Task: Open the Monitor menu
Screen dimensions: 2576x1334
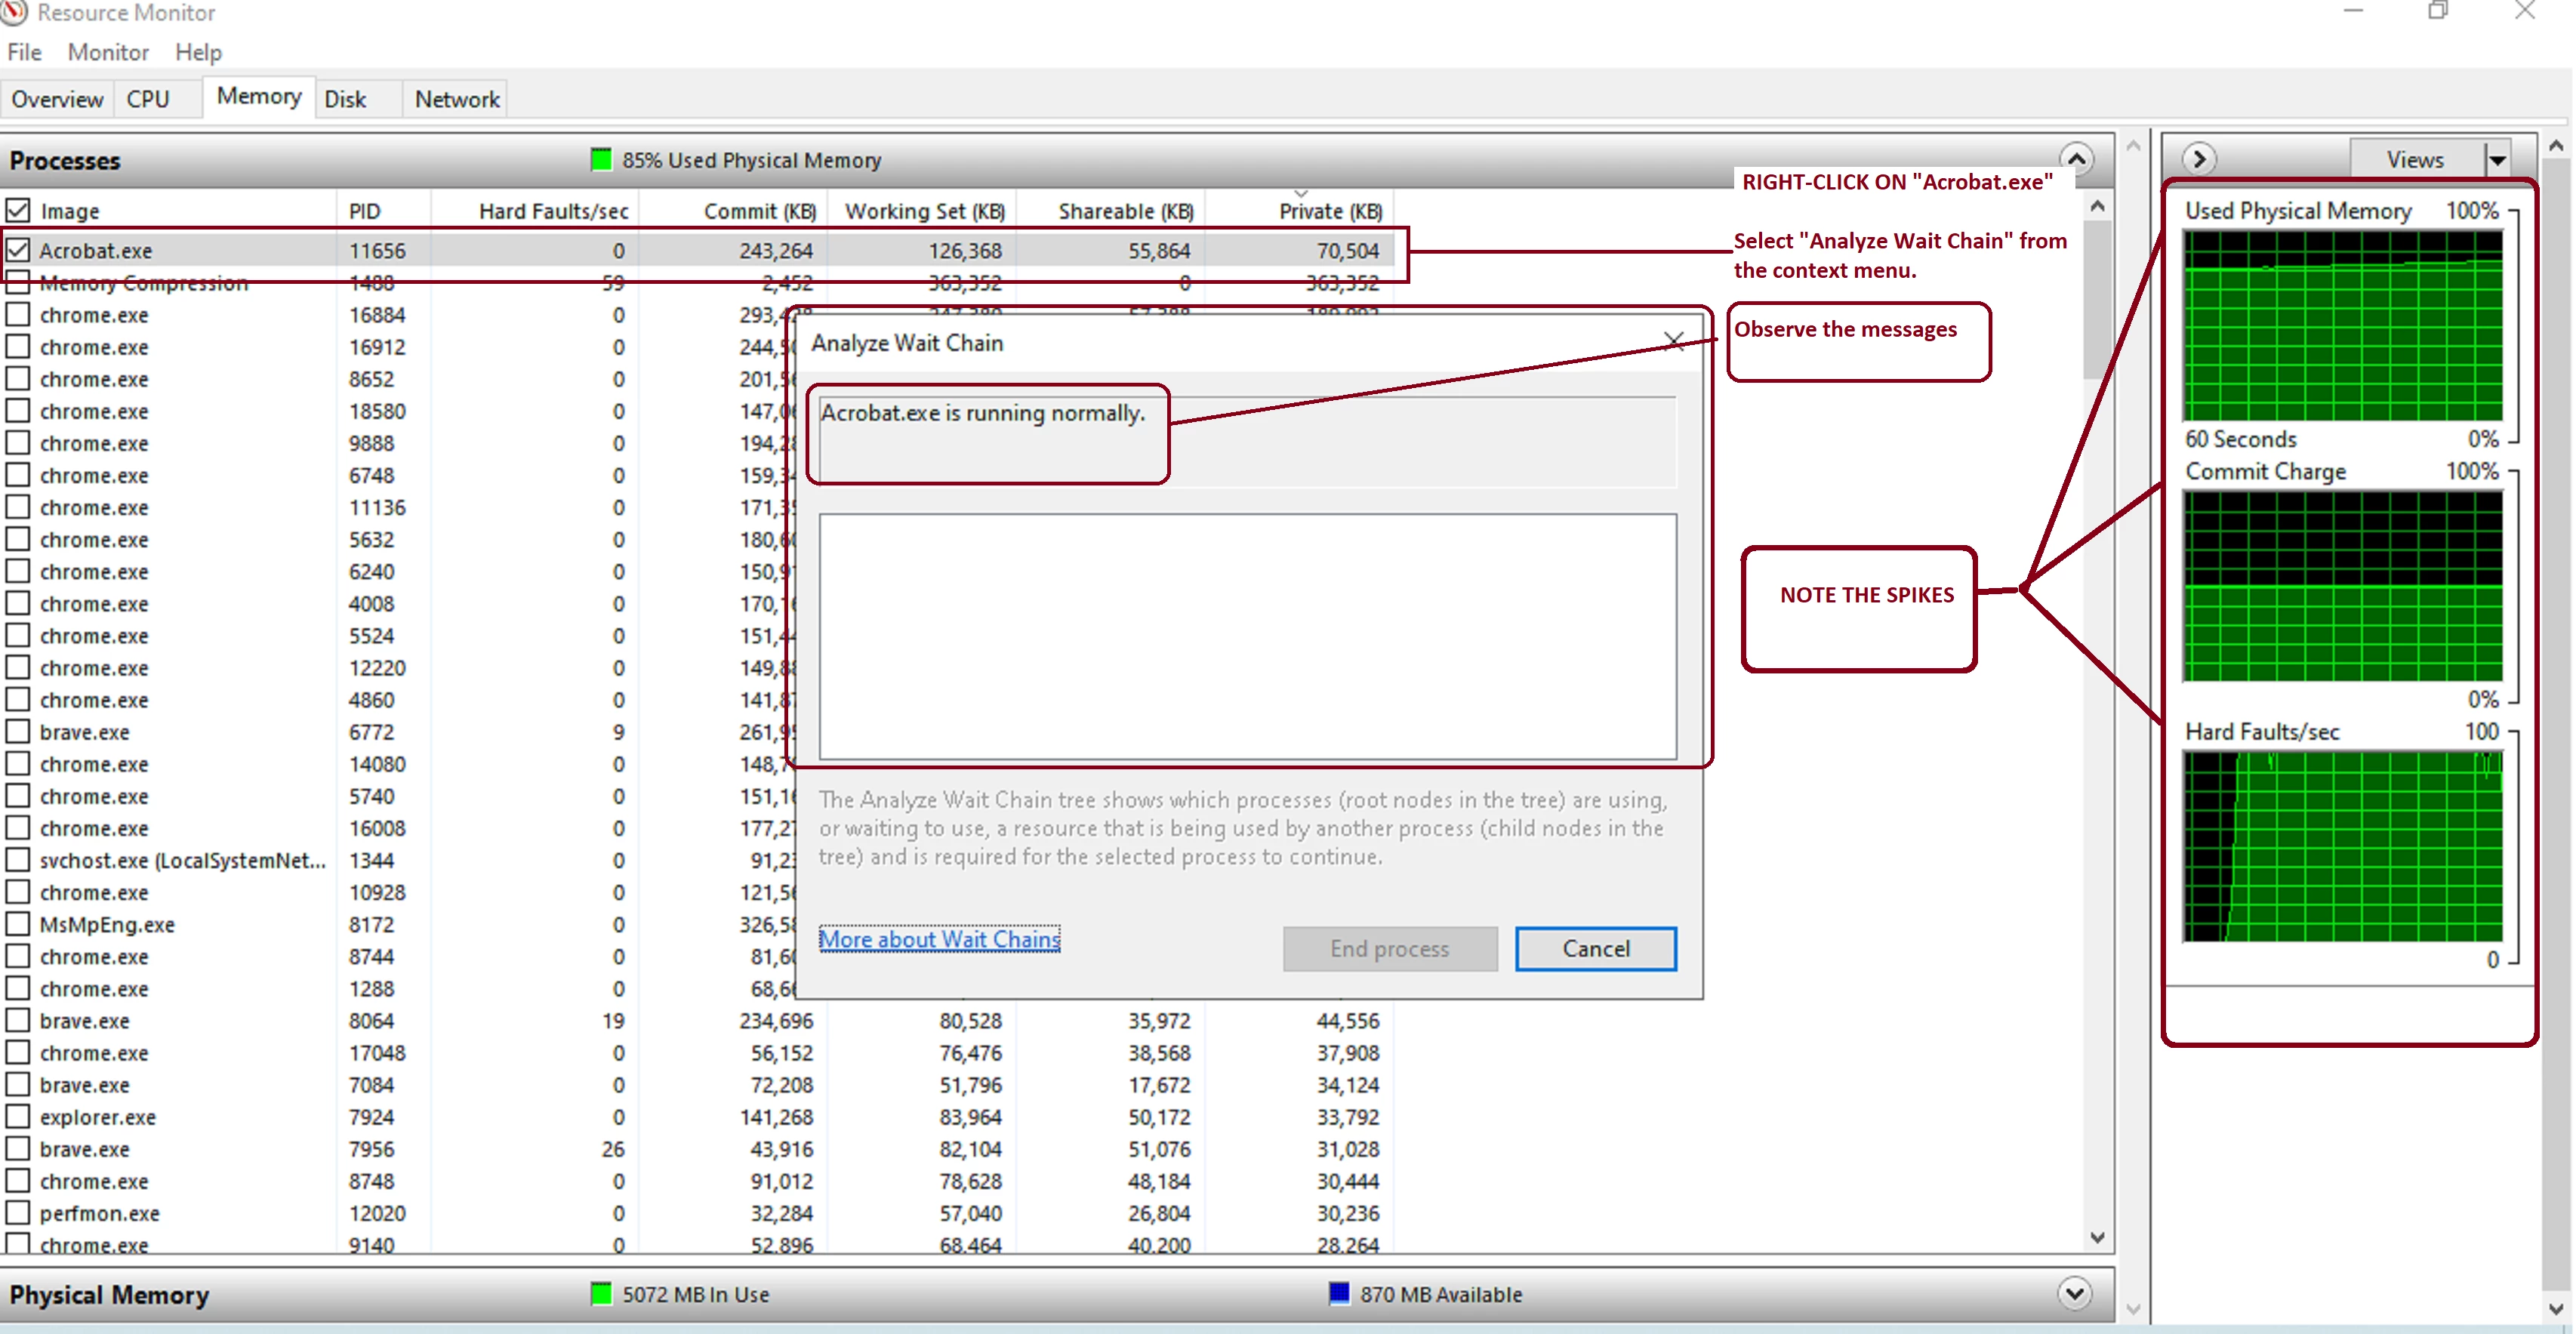Action: tap(108, 52)
